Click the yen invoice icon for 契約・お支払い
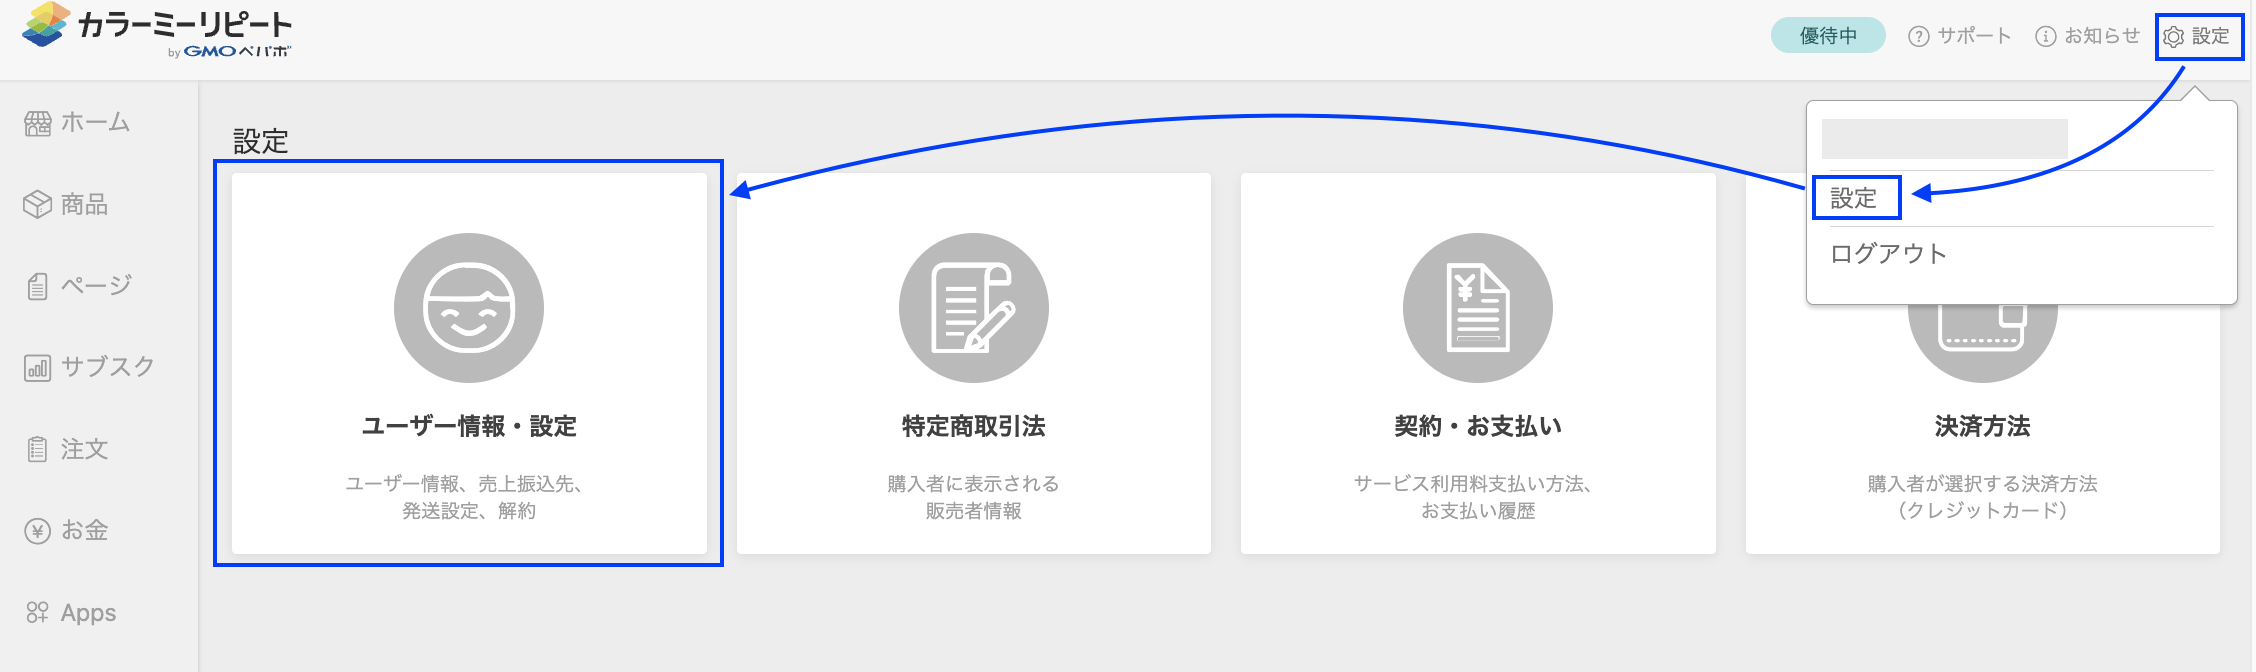This screenshot has height=672, width=2256. pos(1477,308)
